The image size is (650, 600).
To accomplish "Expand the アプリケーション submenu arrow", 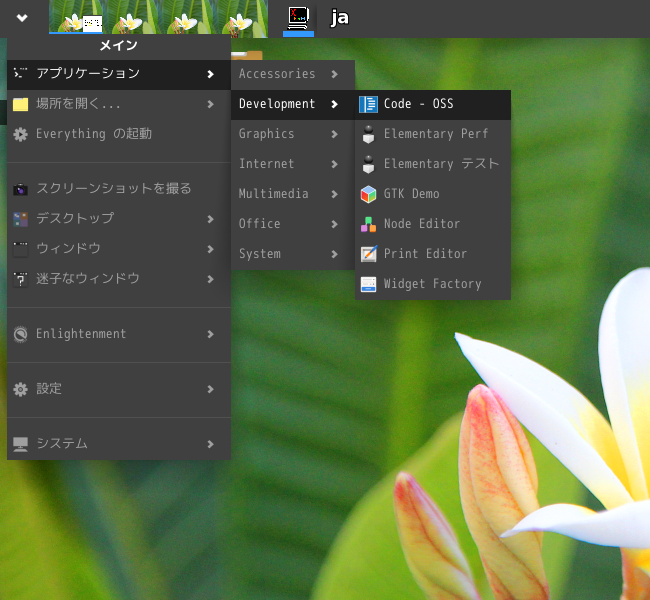I will point(211,74).
